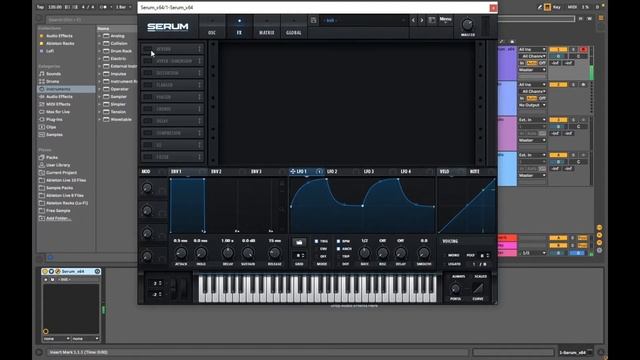
Task: Open MIDI Effects category in browser
Action: (x=58, y=104)
